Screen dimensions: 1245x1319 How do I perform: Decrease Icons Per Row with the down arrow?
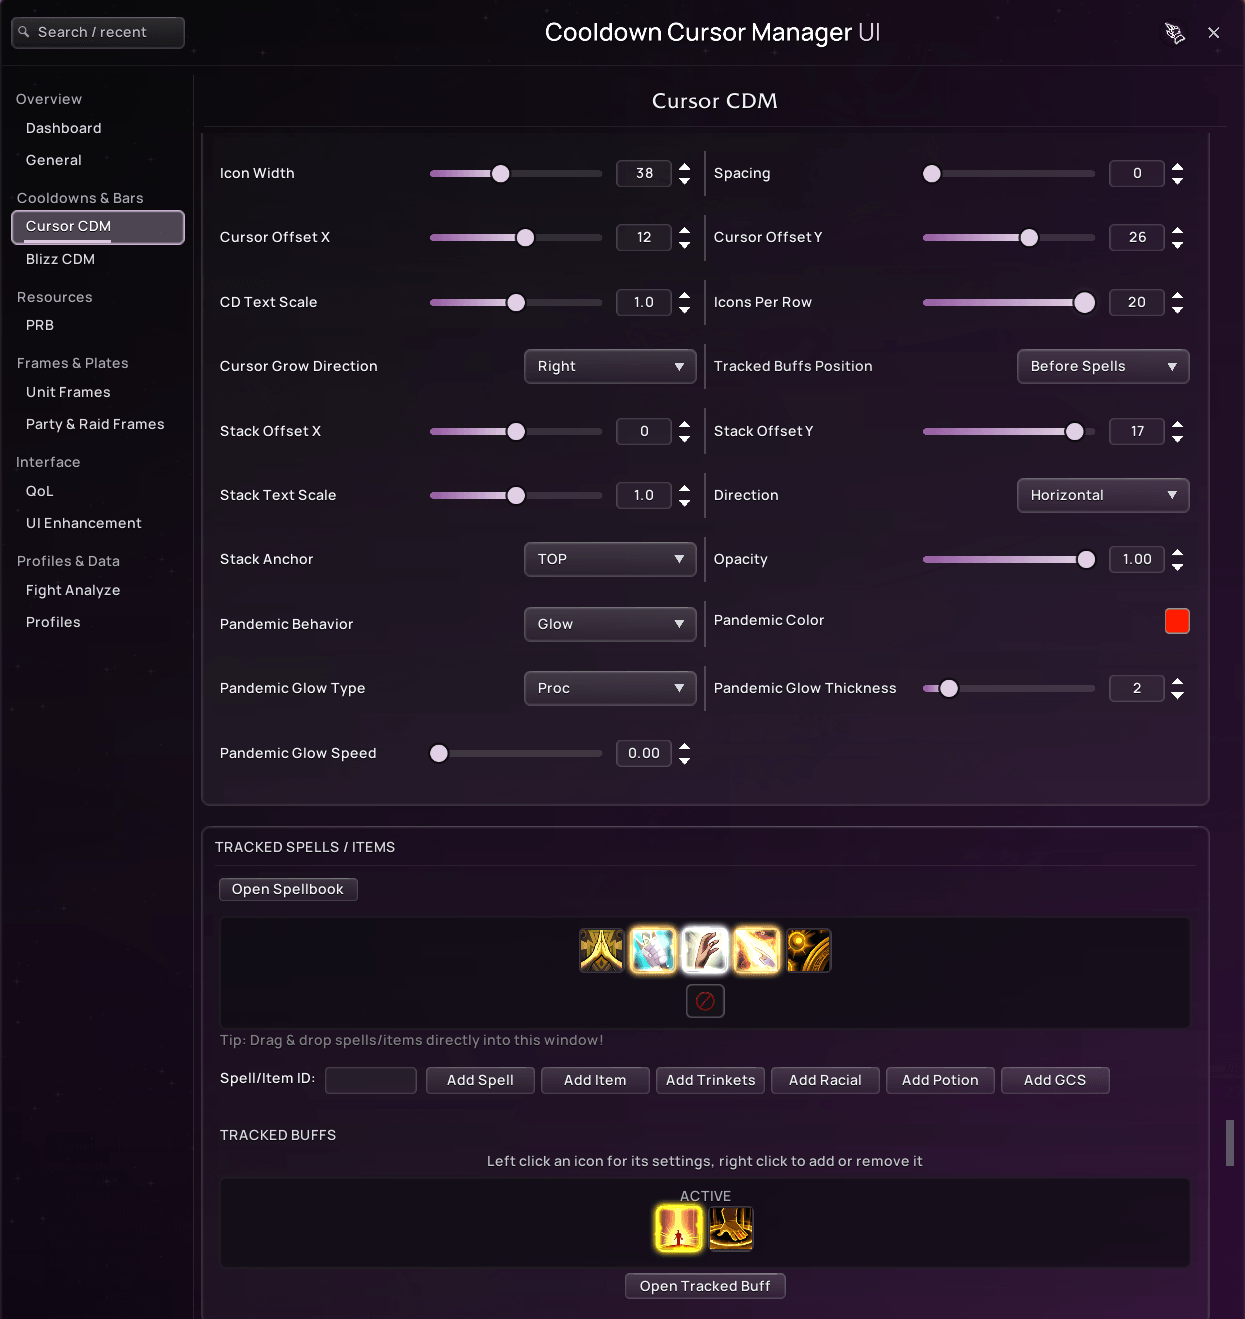point(1178,310)
